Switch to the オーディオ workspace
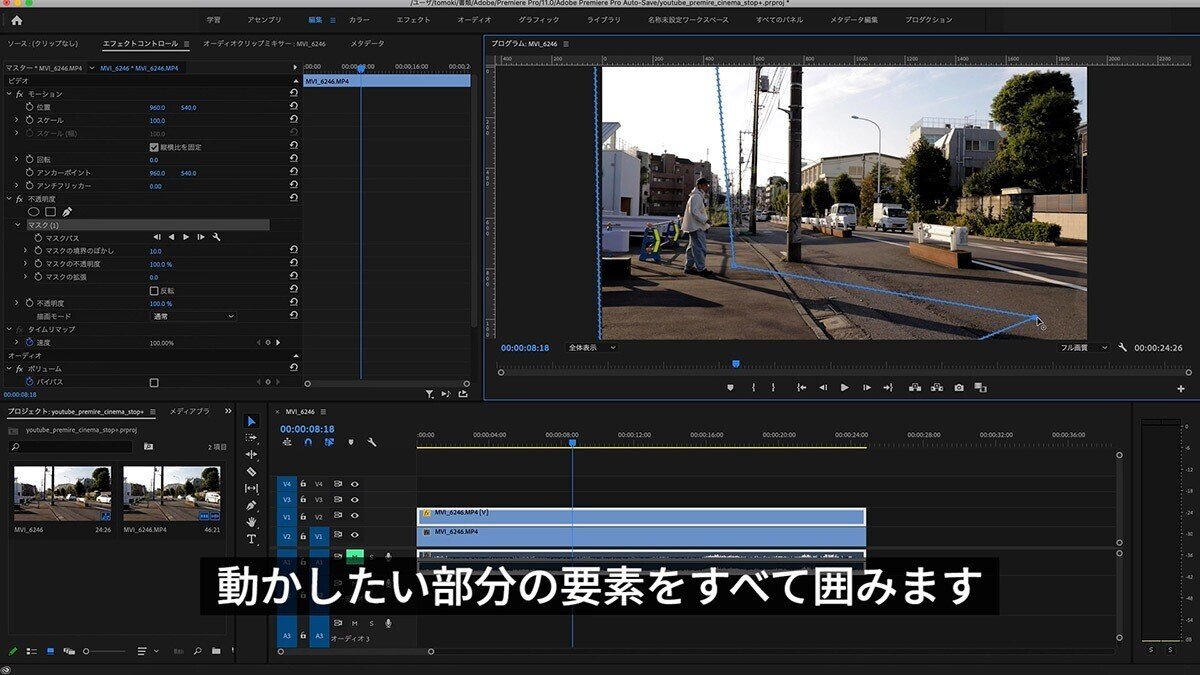The width and height of the screenshot is (1200, 675). [x=474, y=20]
